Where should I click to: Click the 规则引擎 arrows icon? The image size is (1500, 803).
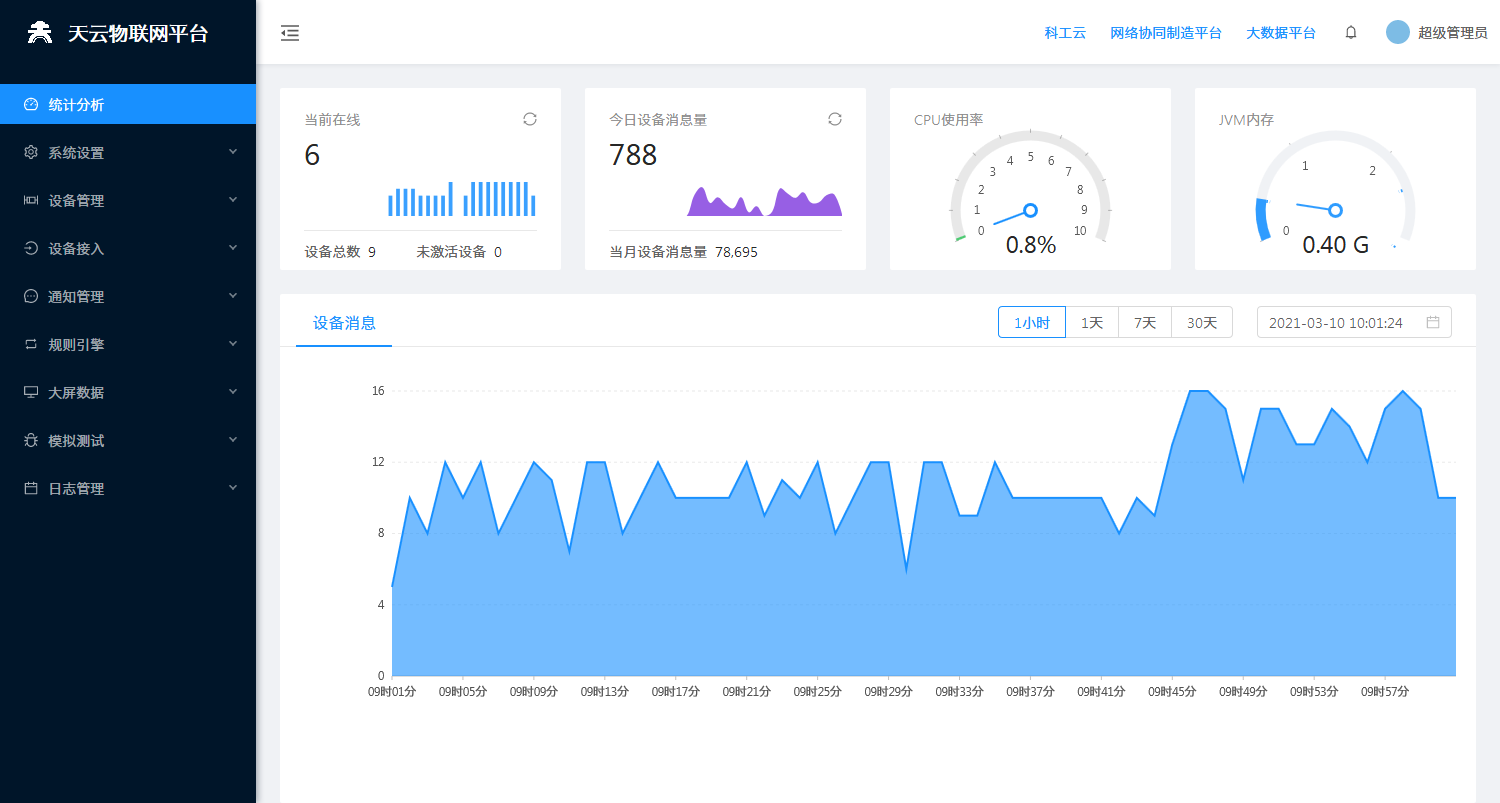[x=31, y=344]
